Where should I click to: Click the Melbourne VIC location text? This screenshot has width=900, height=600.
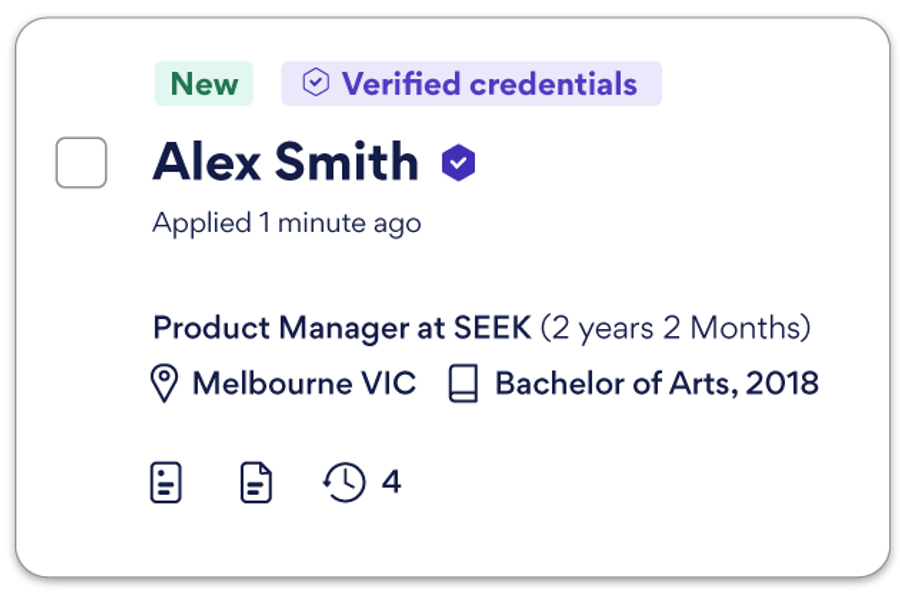pyautogui.click(x=304, y=384)
